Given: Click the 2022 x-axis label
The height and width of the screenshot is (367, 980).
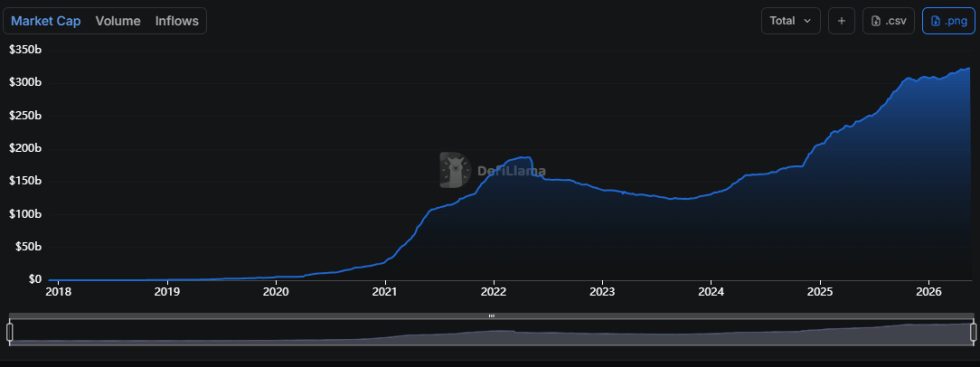Looking at the screenshot, I should click(493, 291).
